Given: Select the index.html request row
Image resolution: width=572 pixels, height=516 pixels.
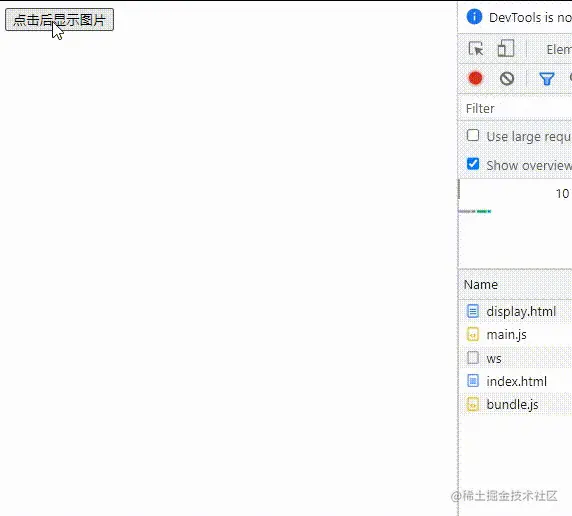Looking at the screenshot, I should (x=515, y=381).
